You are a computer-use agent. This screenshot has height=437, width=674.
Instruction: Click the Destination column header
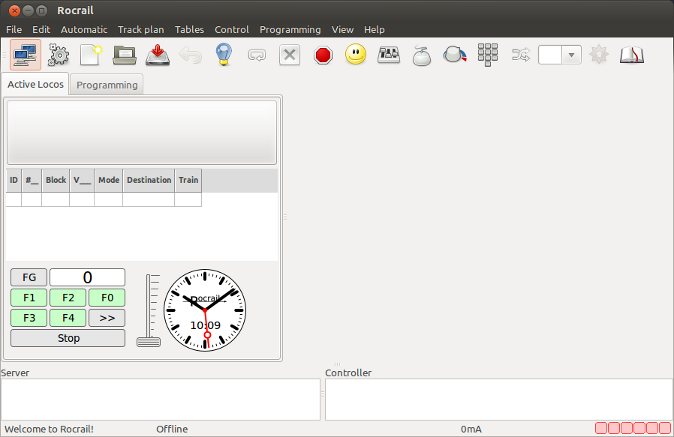(x=148, y=180)
